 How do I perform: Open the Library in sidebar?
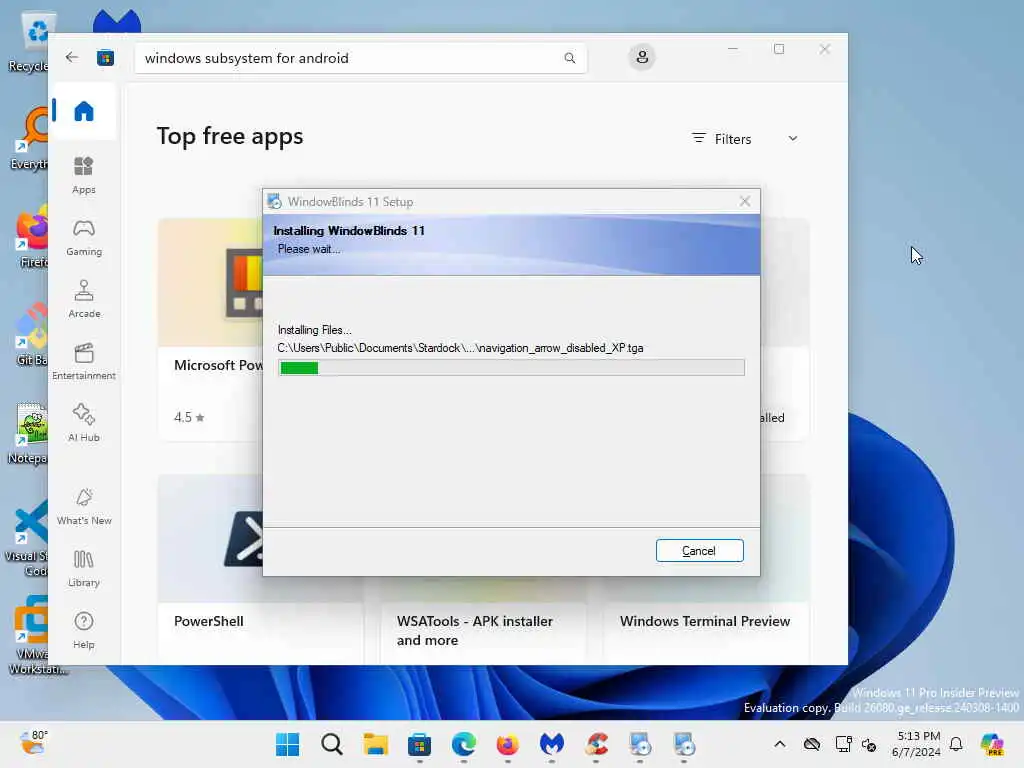84,569
